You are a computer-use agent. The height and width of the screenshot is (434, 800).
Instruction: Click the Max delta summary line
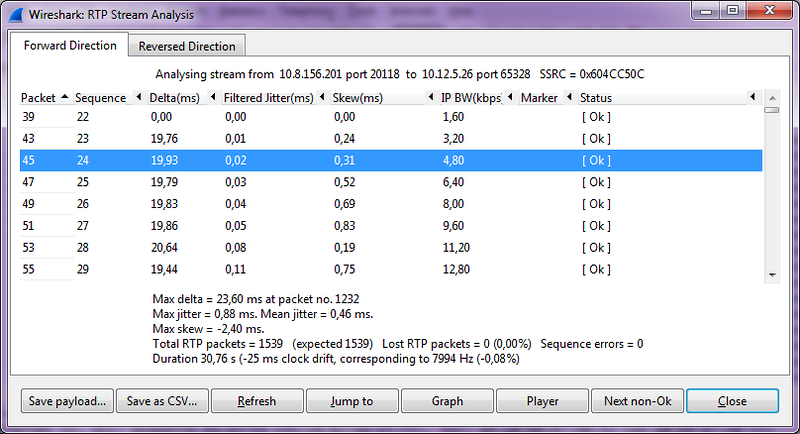tap(256, 299)
